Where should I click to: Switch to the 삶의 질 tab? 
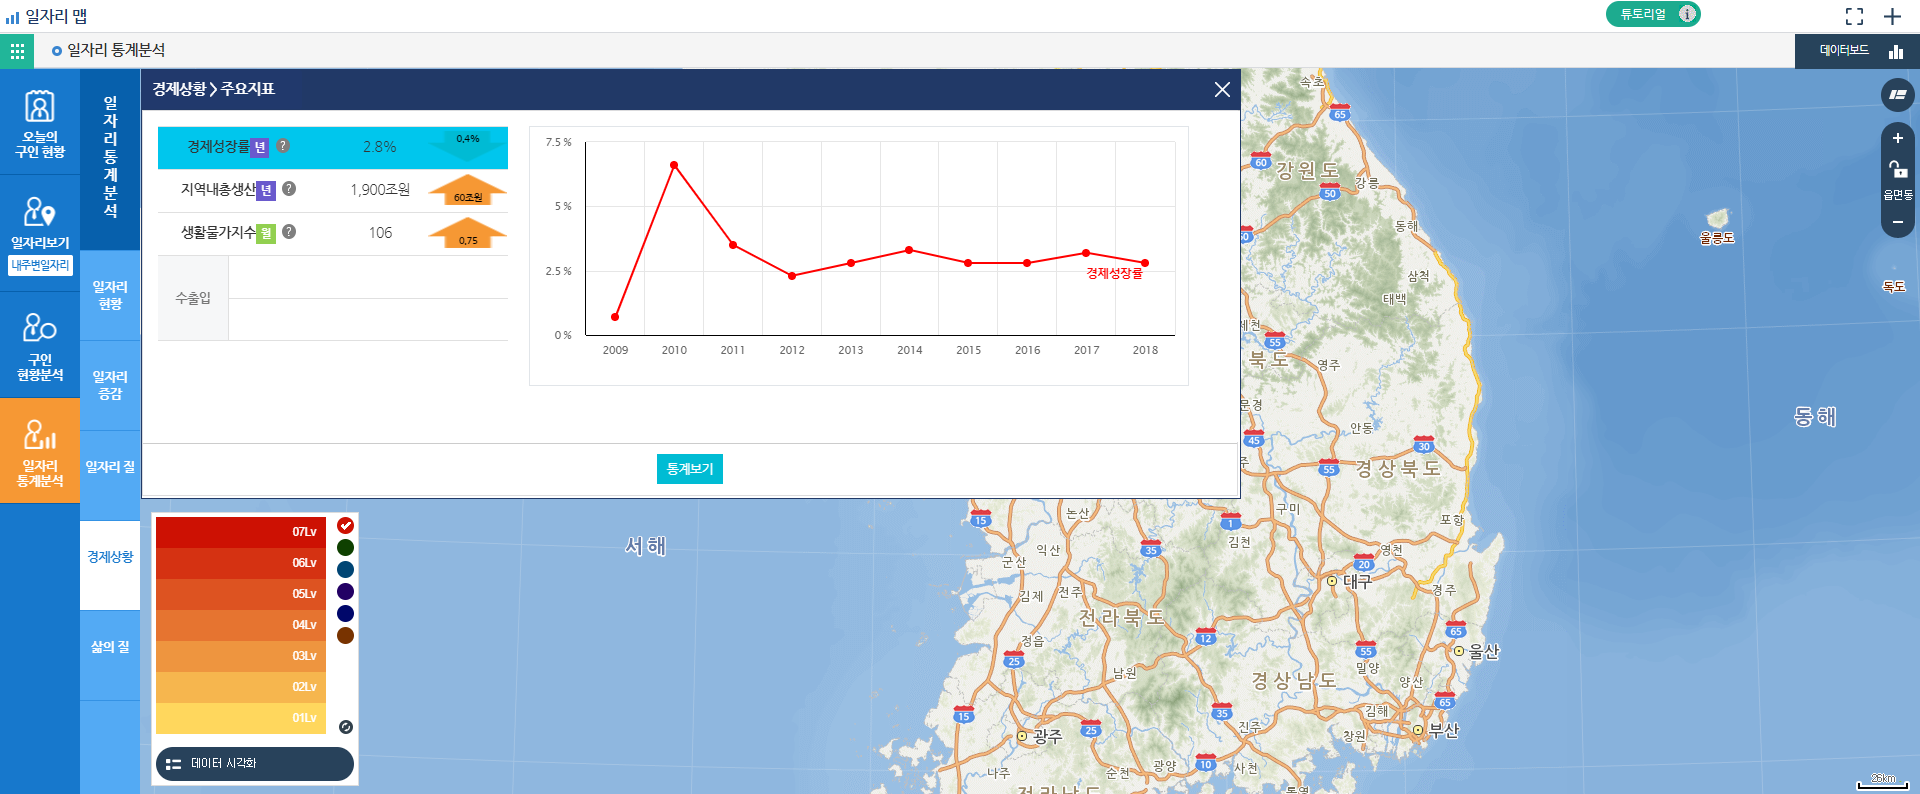tap(110, 647)
